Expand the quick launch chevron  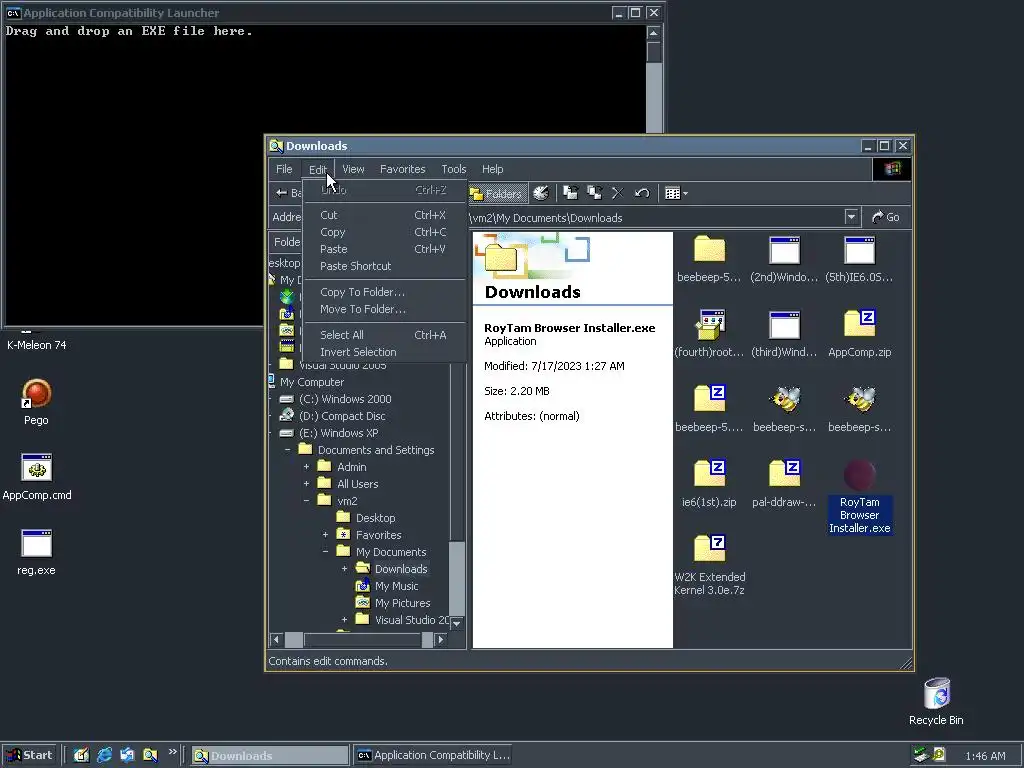(x=172, y=752)
